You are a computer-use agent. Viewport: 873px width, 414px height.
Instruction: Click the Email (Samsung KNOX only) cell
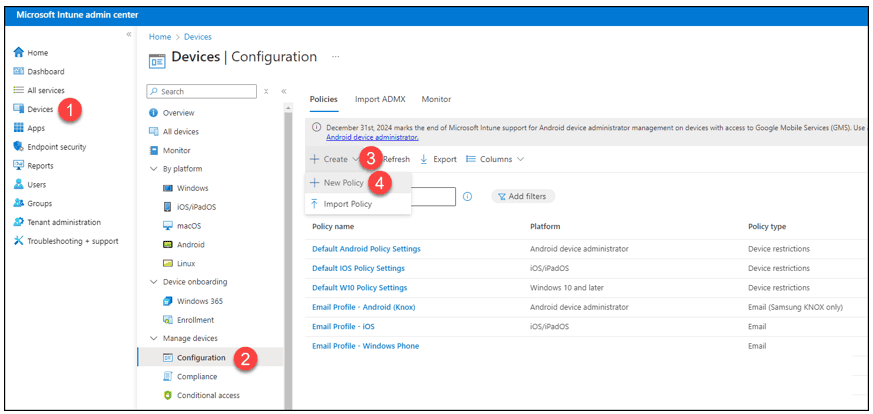click(x=796, y=307)
